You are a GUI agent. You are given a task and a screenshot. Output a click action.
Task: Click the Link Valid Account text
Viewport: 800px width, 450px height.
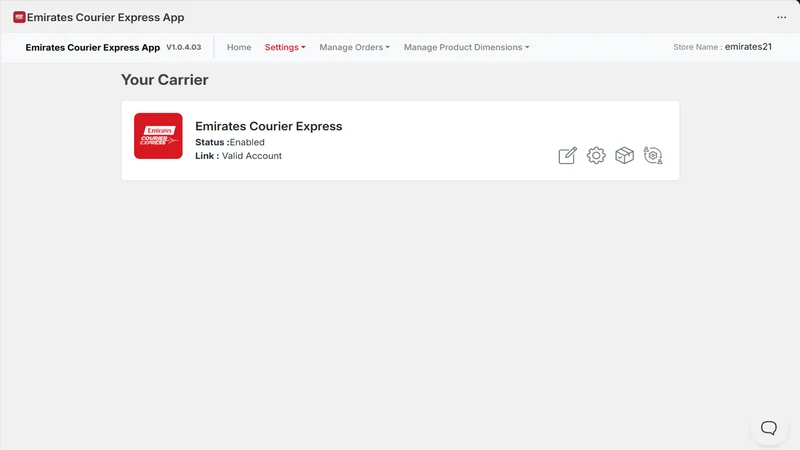(x=238, y=156)
